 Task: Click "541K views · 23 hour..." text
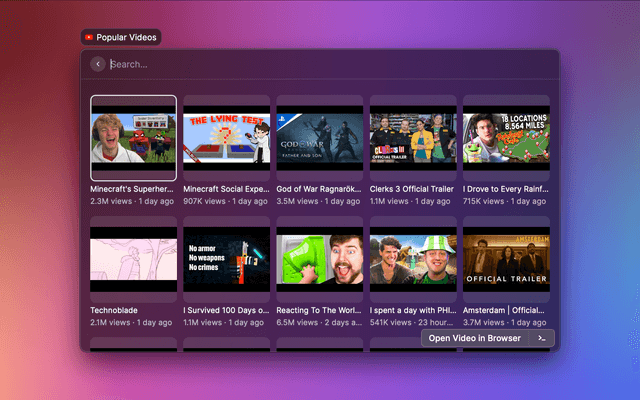[411, 322]
